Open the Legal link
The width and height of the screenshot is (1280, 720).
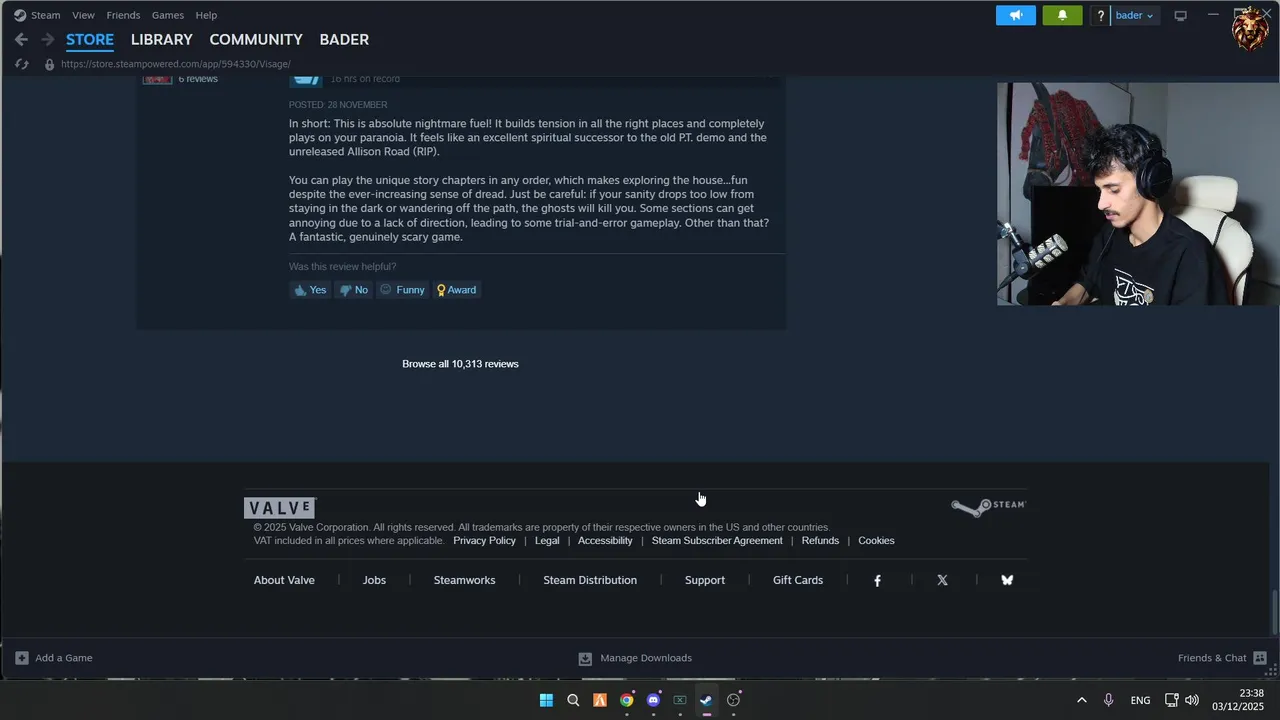coord(547,541)
